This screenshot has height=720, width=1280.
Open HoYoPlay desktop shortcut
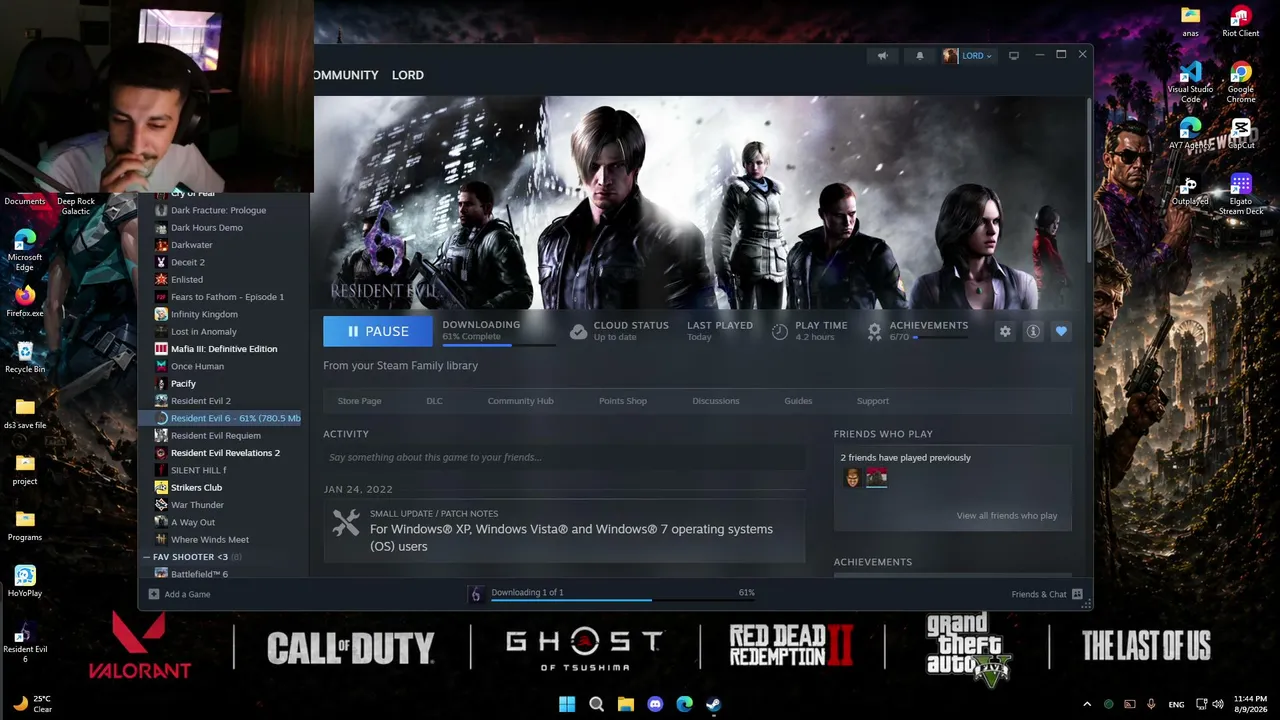coord(25,581)
